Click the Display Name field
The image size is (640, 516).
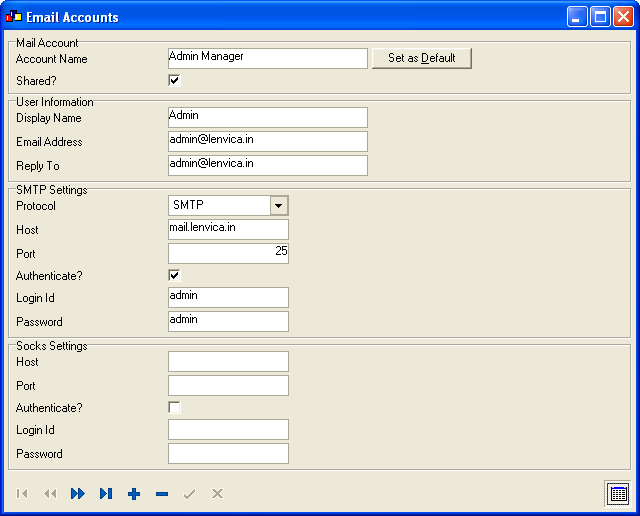pos(268,117)
